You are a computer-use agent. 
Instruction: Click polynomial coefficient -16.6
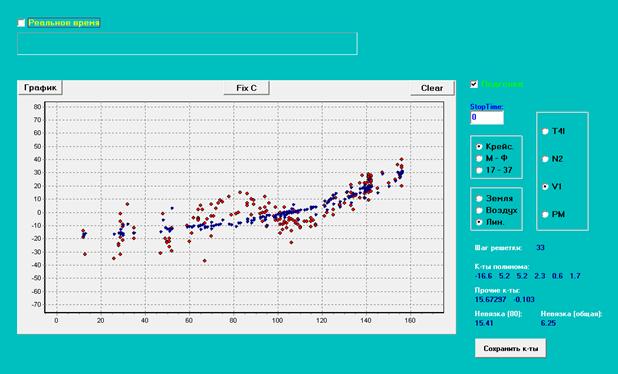pyautogui.click(x=483, y=276)
